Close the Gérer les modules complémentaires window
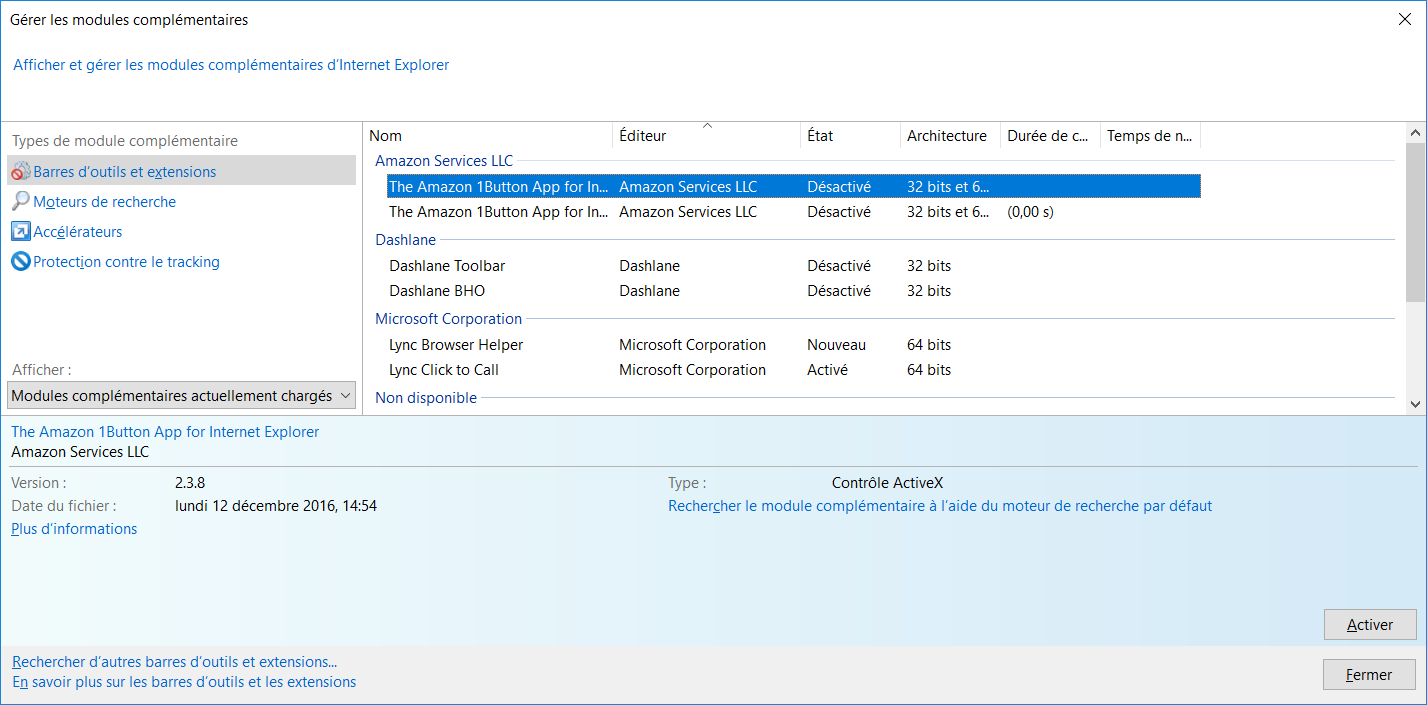The width and height of the screenshot is (1427, 705). pos(1404,19)
